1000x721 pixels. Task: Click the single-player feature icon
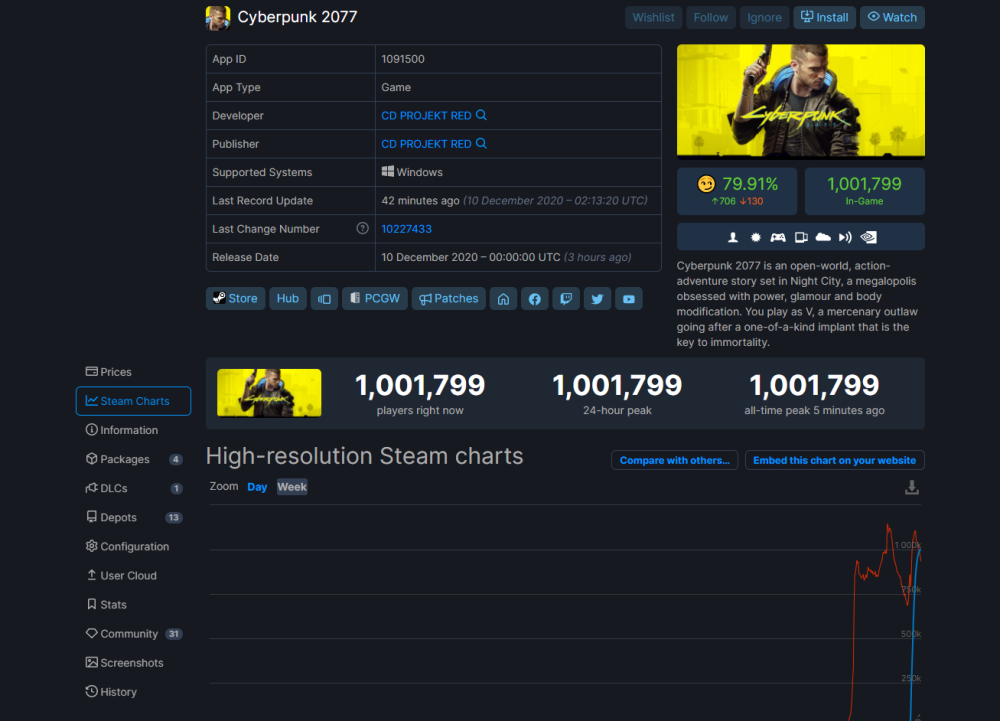point(733,237)
